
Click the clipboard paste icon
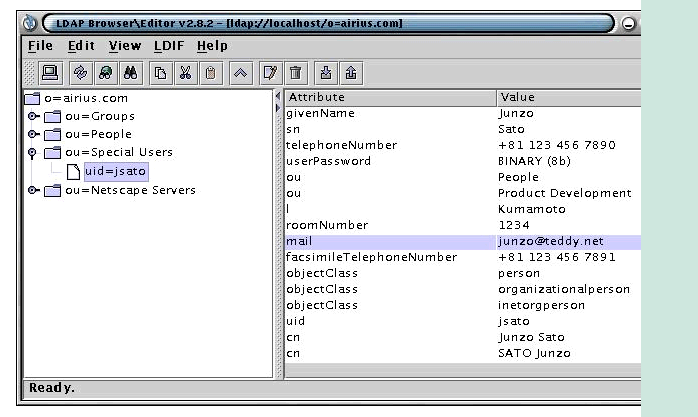(211, 73)
